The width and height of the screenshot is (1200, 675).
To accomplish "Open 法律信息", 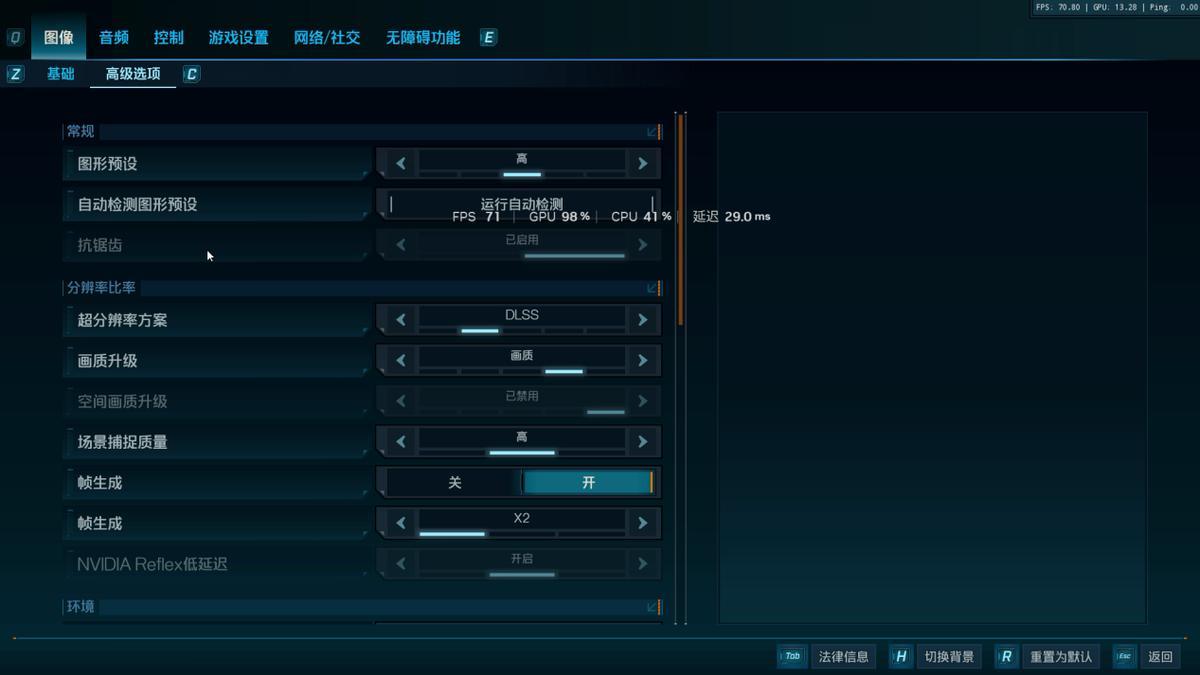I will [x=843, y=657].
